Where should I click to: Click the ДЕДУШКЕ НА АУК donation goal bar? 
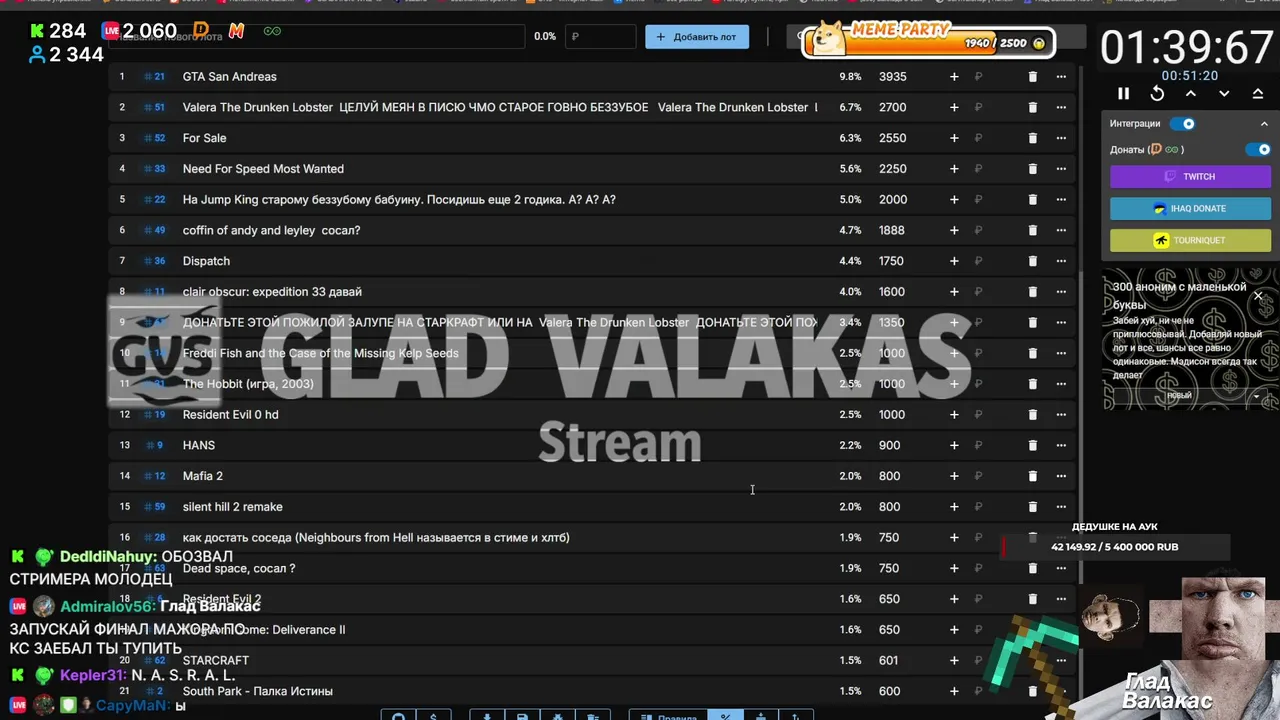(x=1115, y=547)
